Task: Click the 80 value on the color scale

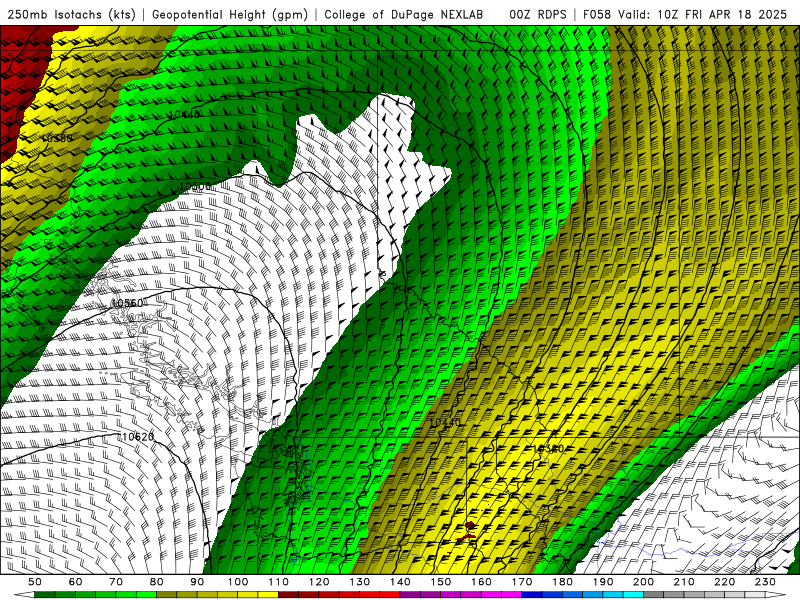Action: coord(157,582)
